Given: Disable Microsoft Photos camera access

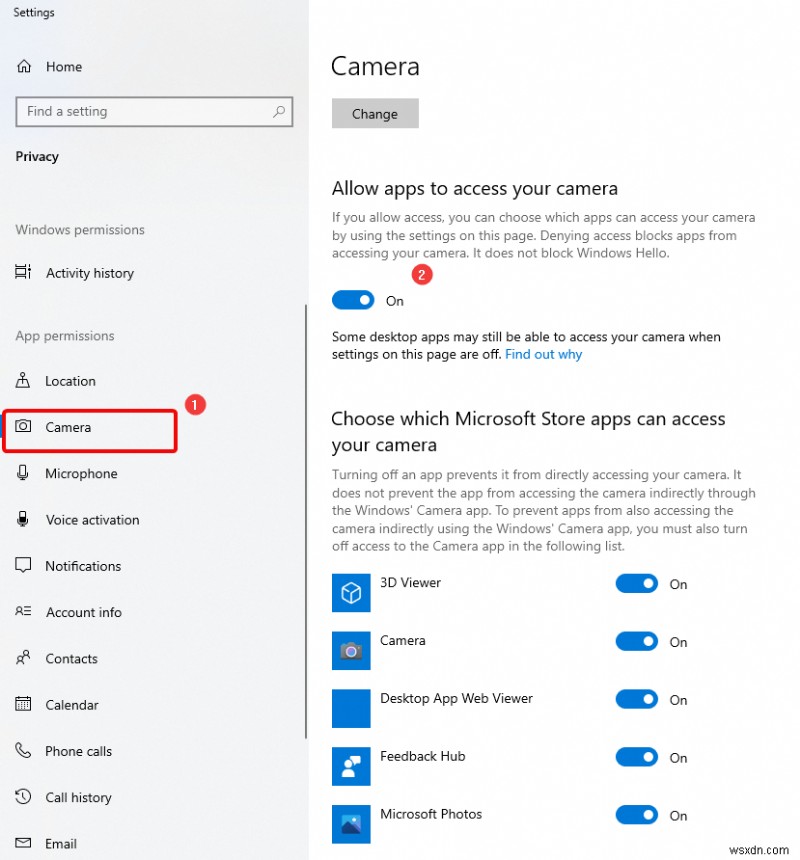Looking at the screenshot, I should [637, 815].
